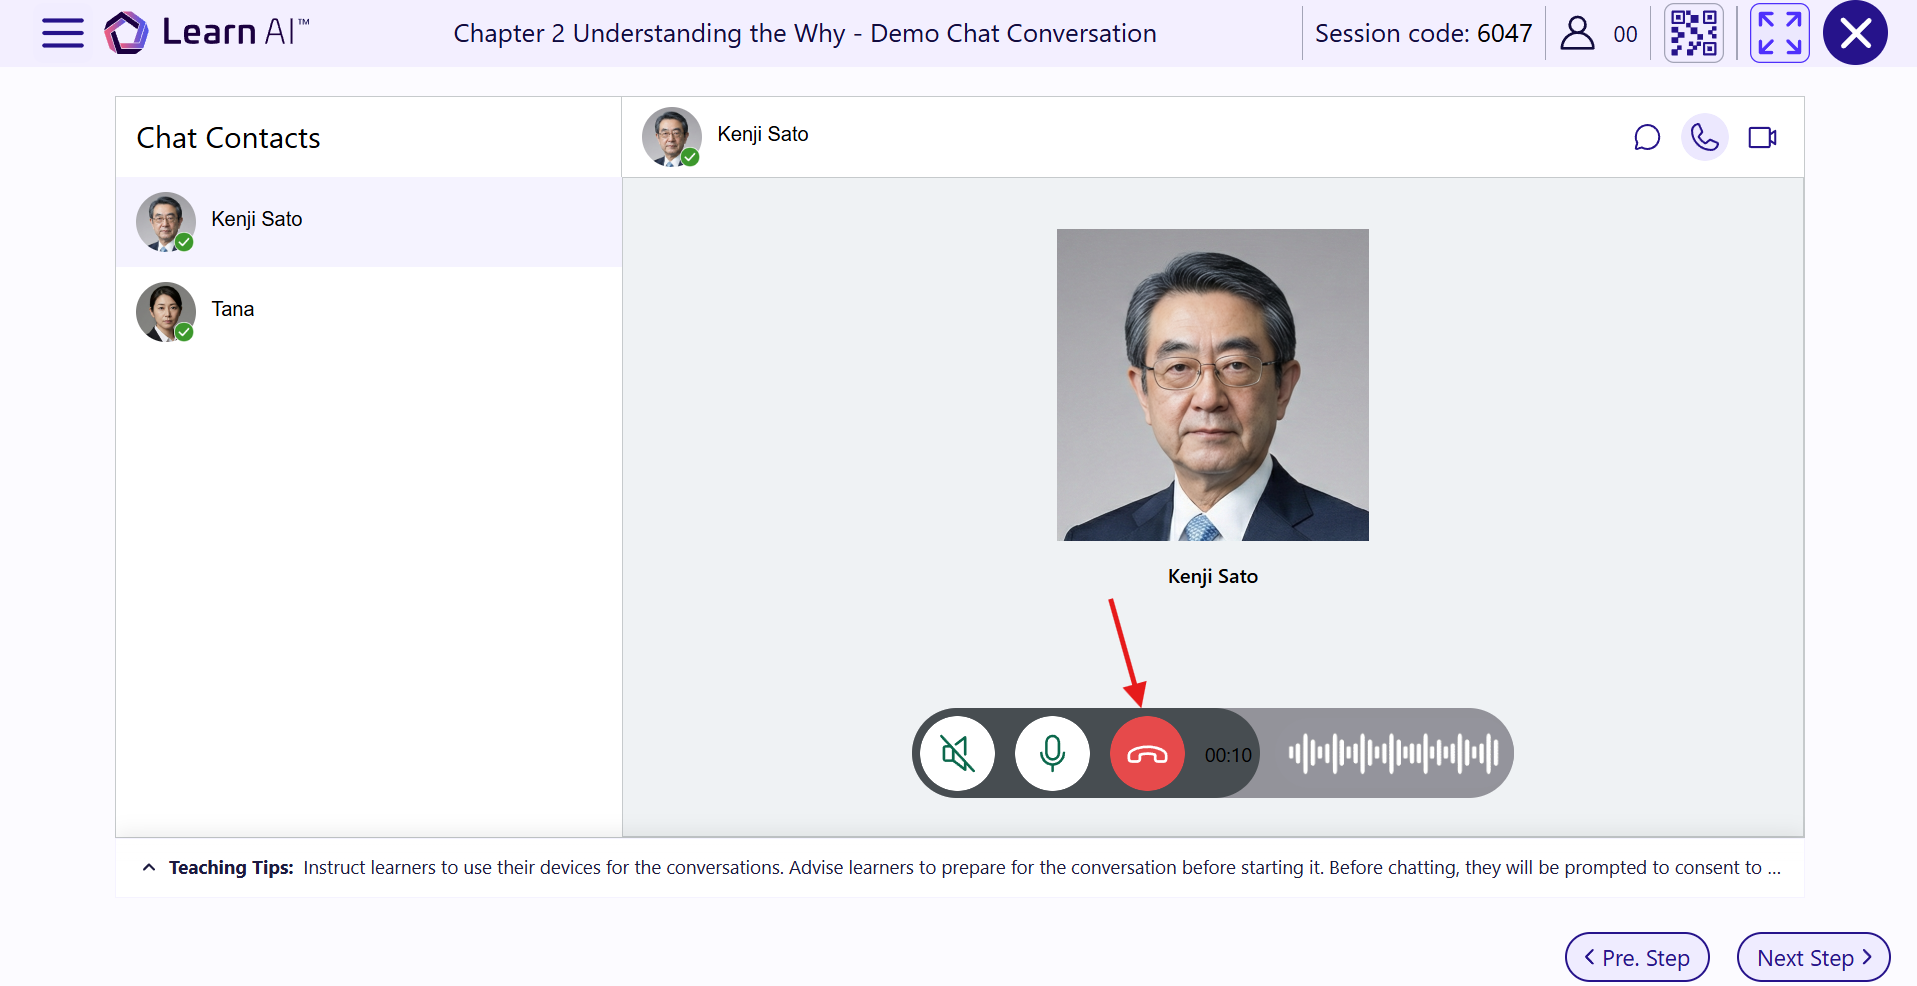The height and width of the screenshot is (986, 1917).
Task: Click the call timer 00:10
Action: (1228, 755)
